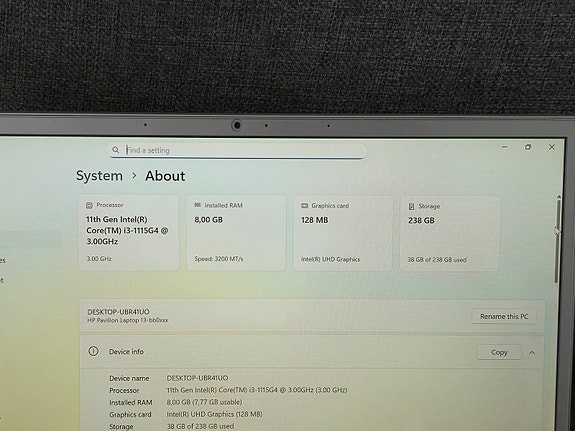Click the Rename this PC button
This screenshot has height=431, width=575.
[x=504, y=316]
